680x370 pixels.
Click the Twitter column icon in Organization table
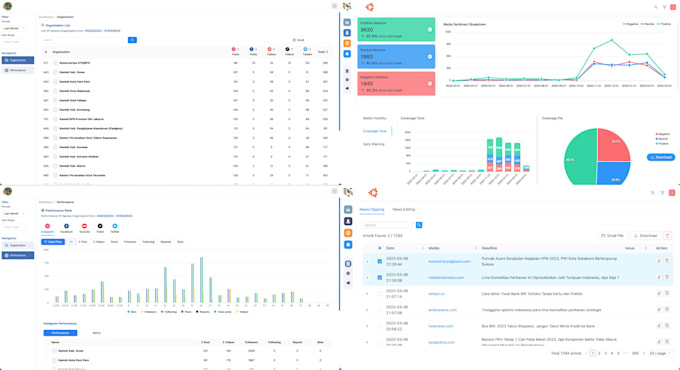click(x=305, y=49)
